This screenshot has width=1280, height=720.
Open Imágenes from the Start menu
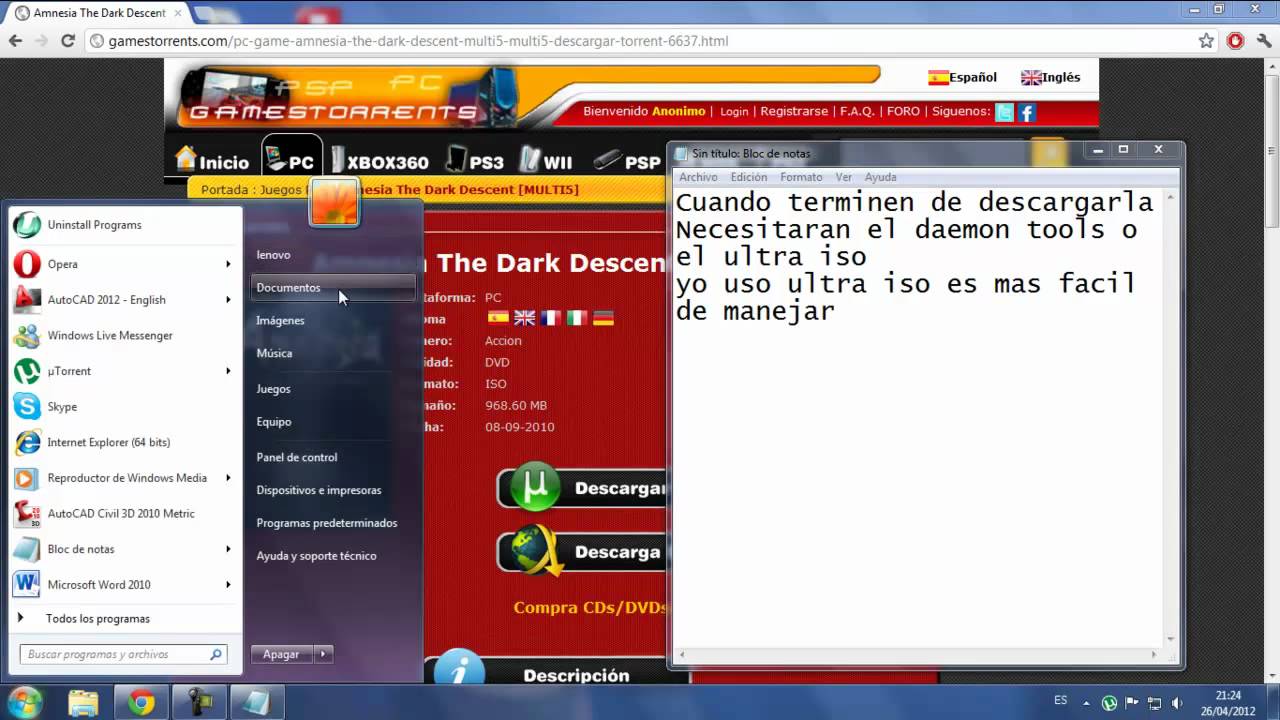(x=280, y=321)
